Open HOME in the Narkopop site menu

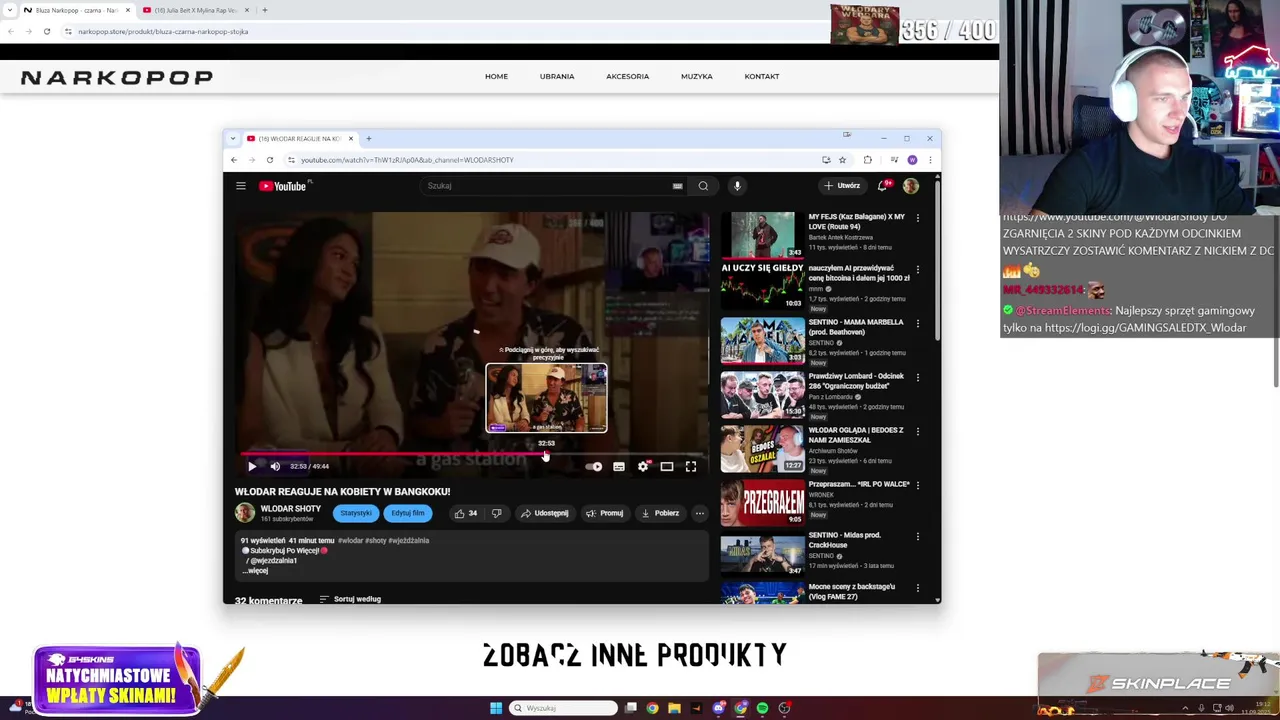tap(496, 76)
